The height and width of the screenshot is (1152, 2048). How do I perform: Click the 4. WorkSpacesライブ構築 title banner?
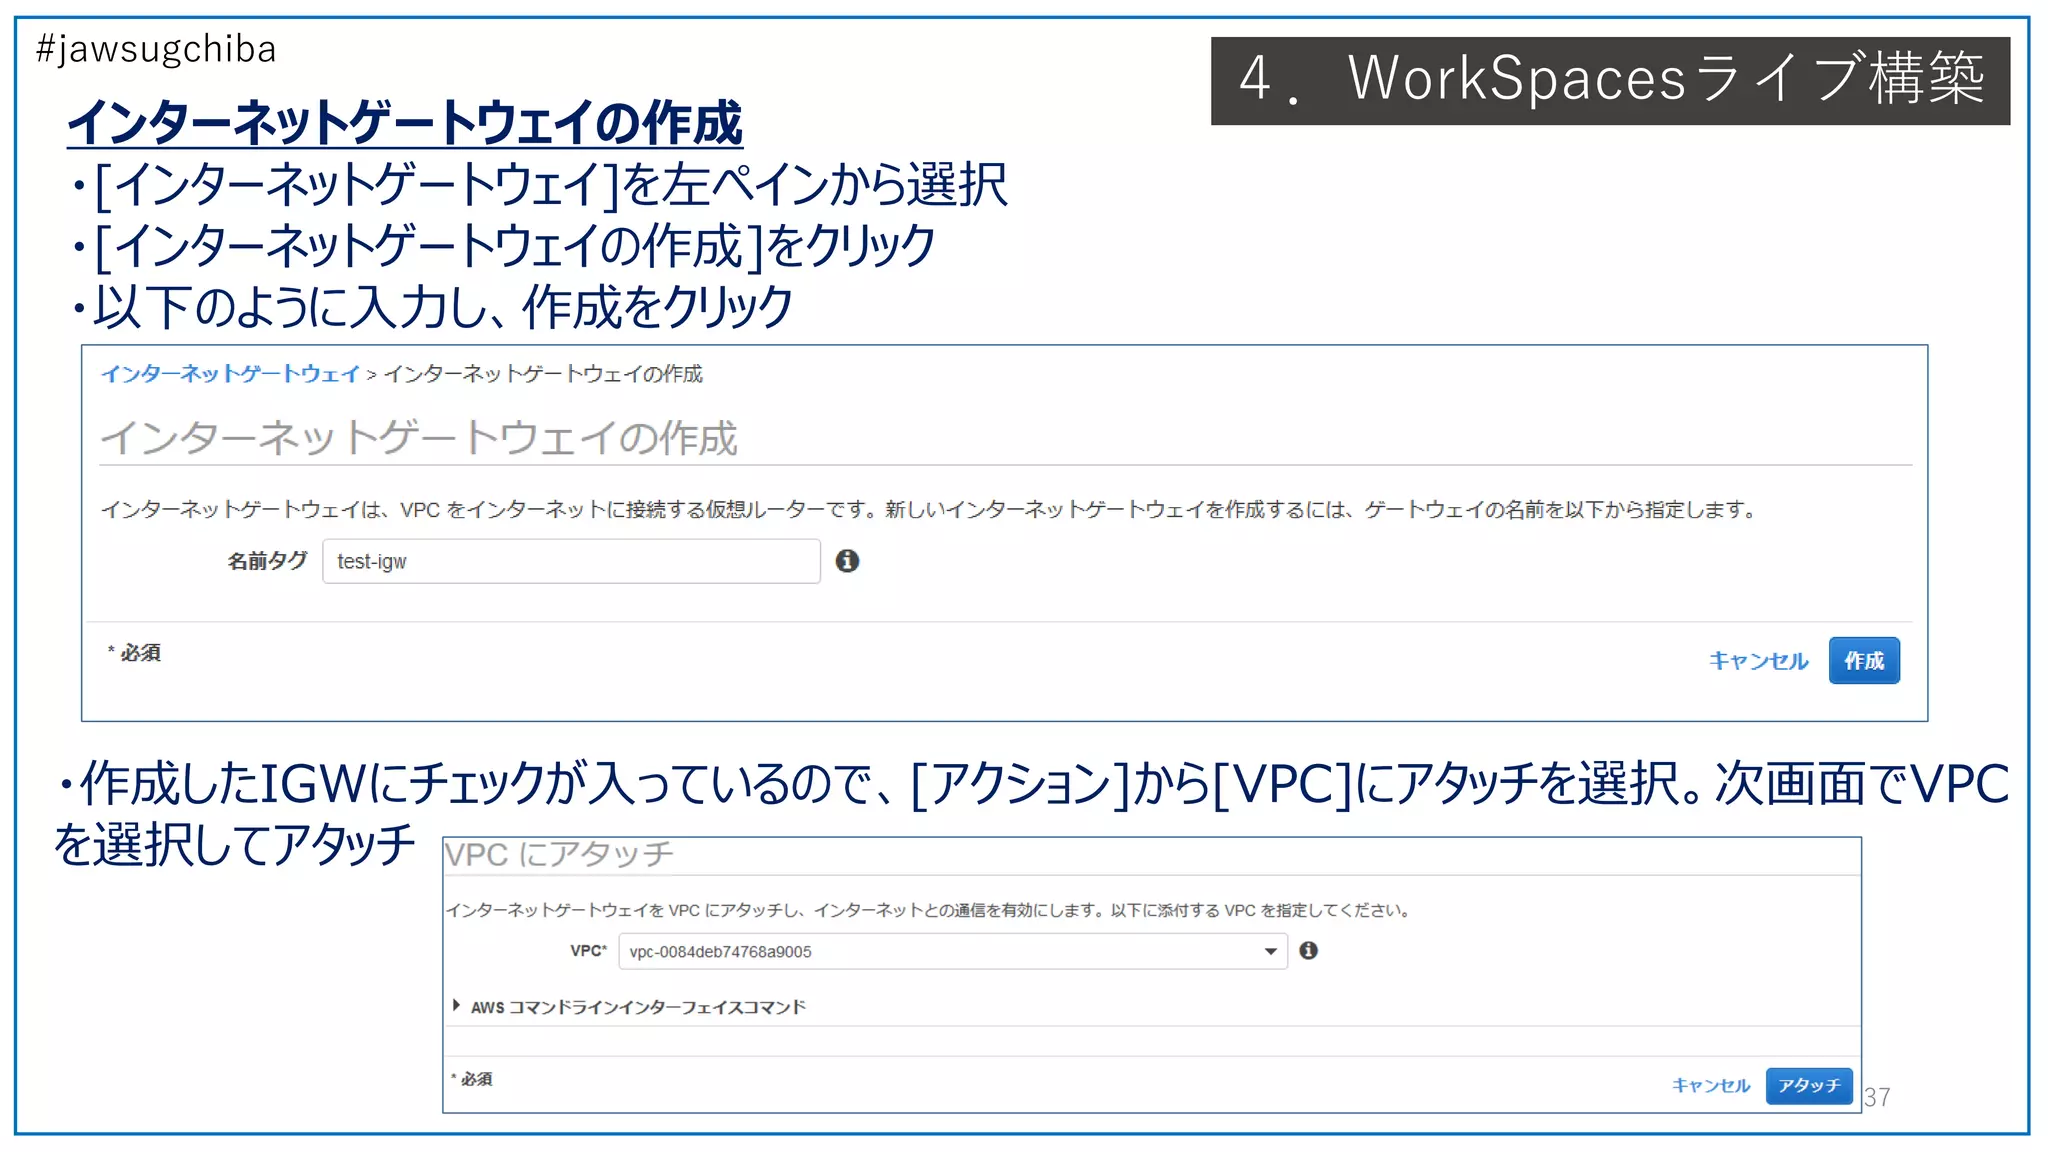(1610, 80)
